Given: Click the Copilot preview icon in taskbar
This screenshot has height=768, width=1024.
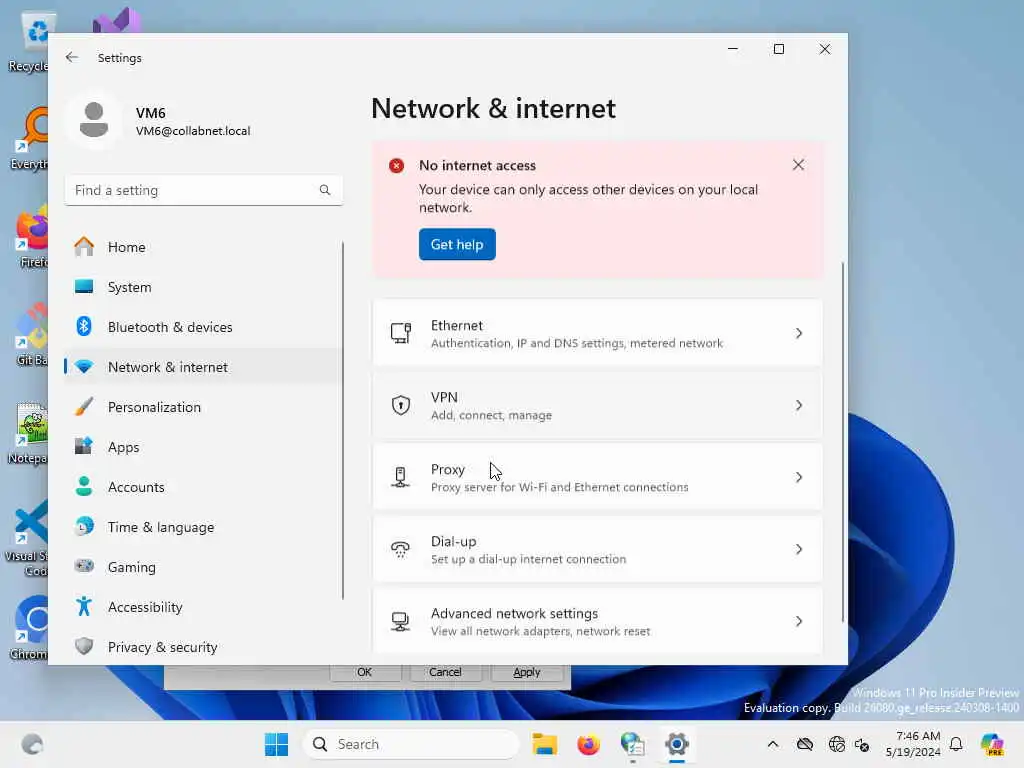Looking at the screenshot, I should 992,744.
